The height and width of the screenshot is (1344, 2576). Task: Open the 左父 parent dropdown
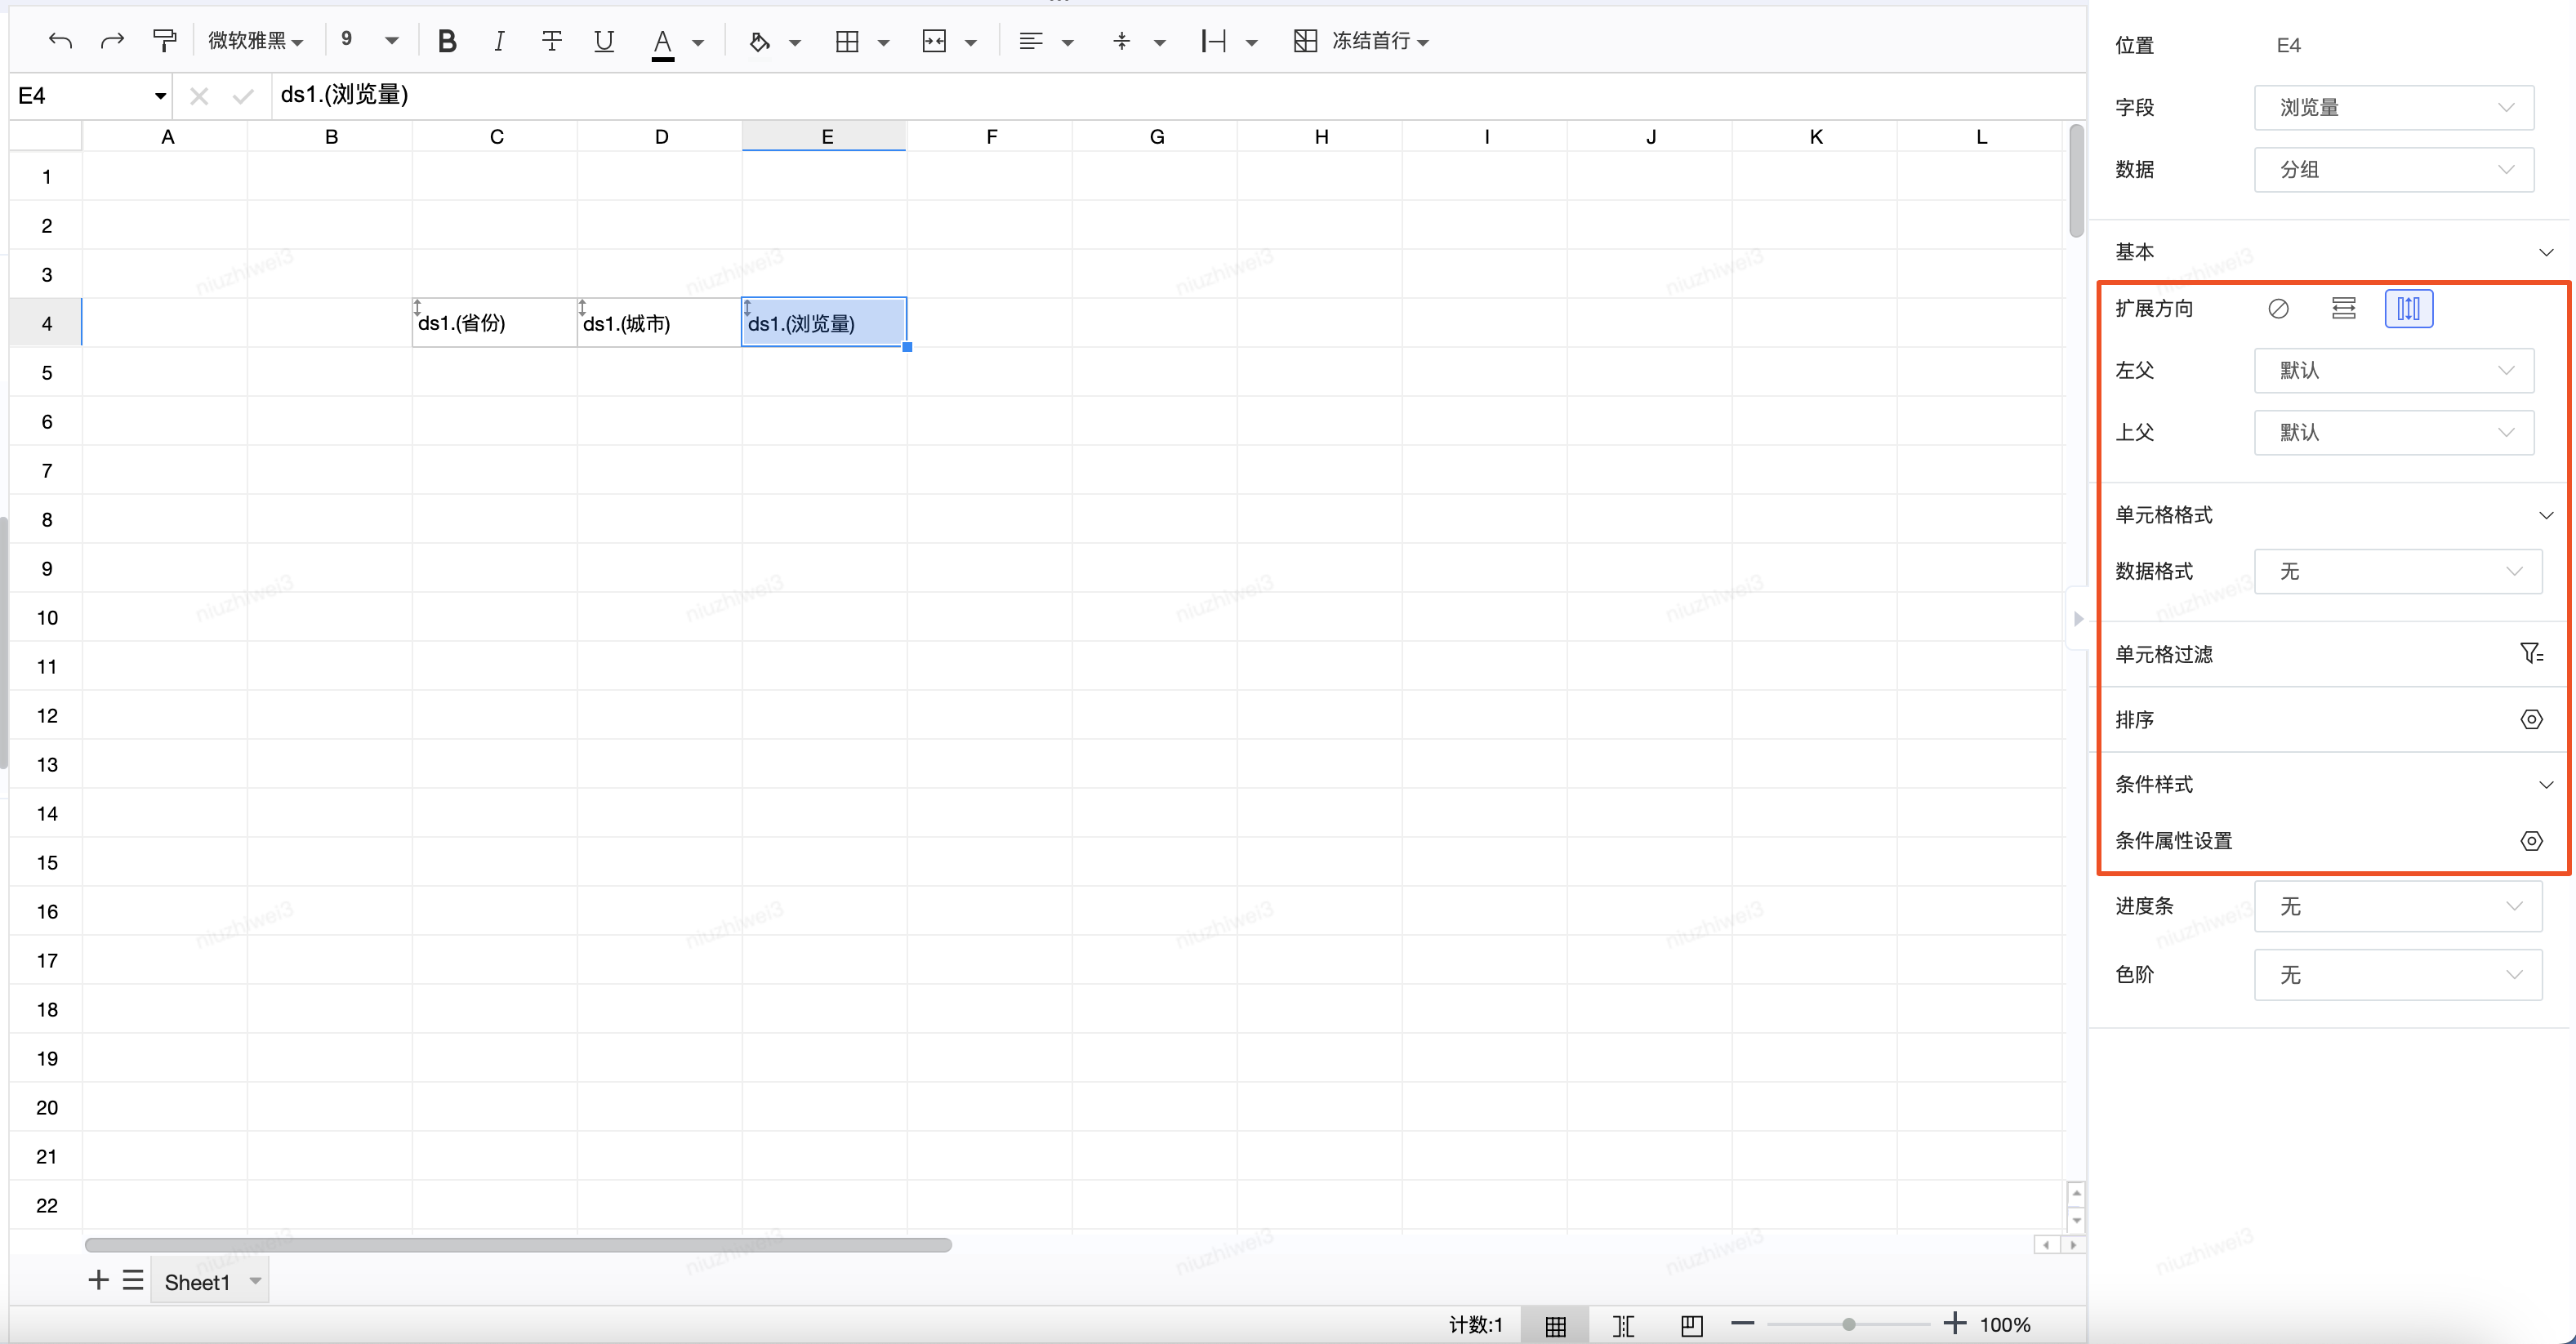click(2393, 371)
